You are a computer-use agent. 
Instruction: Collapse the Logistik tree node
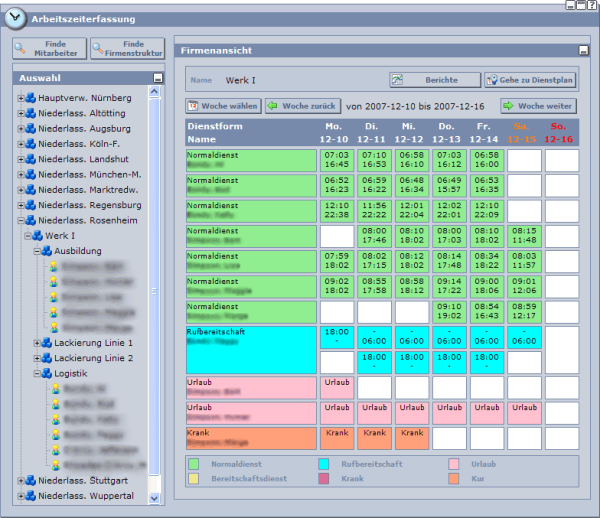37,374
